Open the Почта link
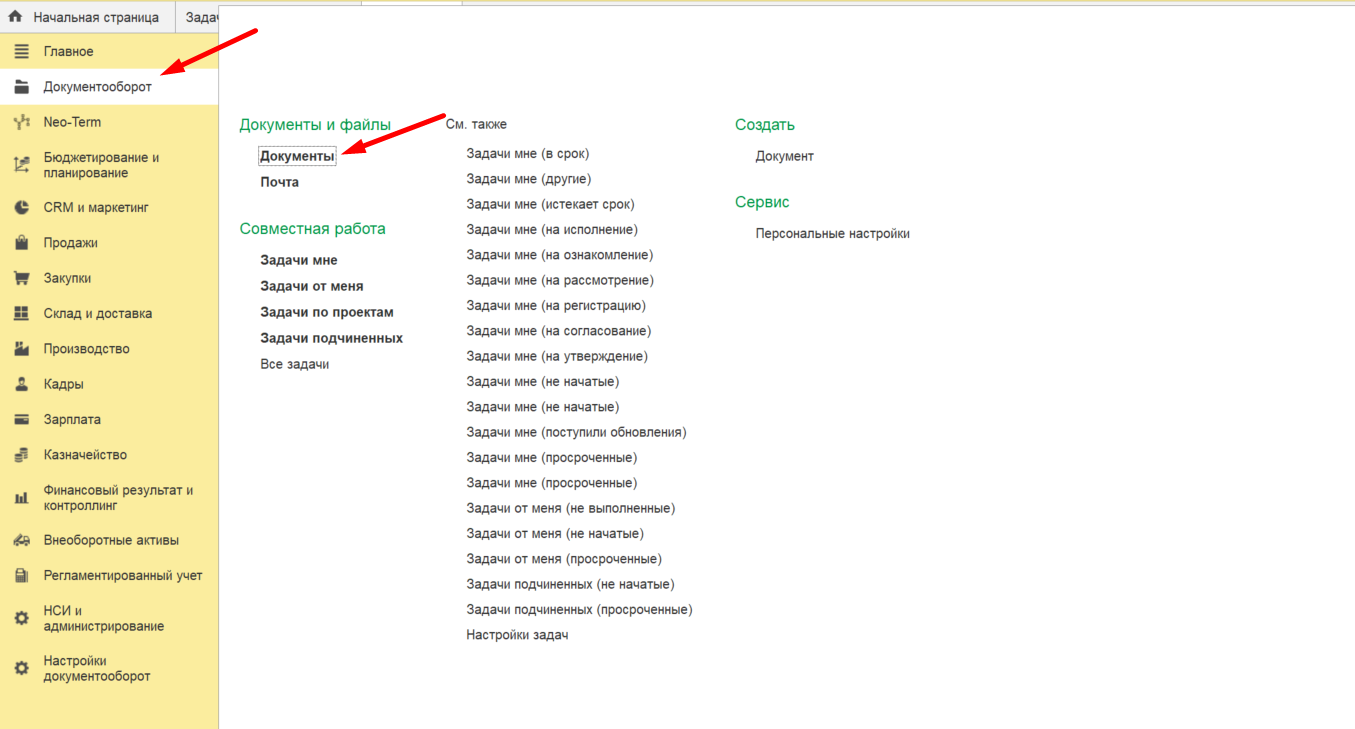 tap(280, 182)
